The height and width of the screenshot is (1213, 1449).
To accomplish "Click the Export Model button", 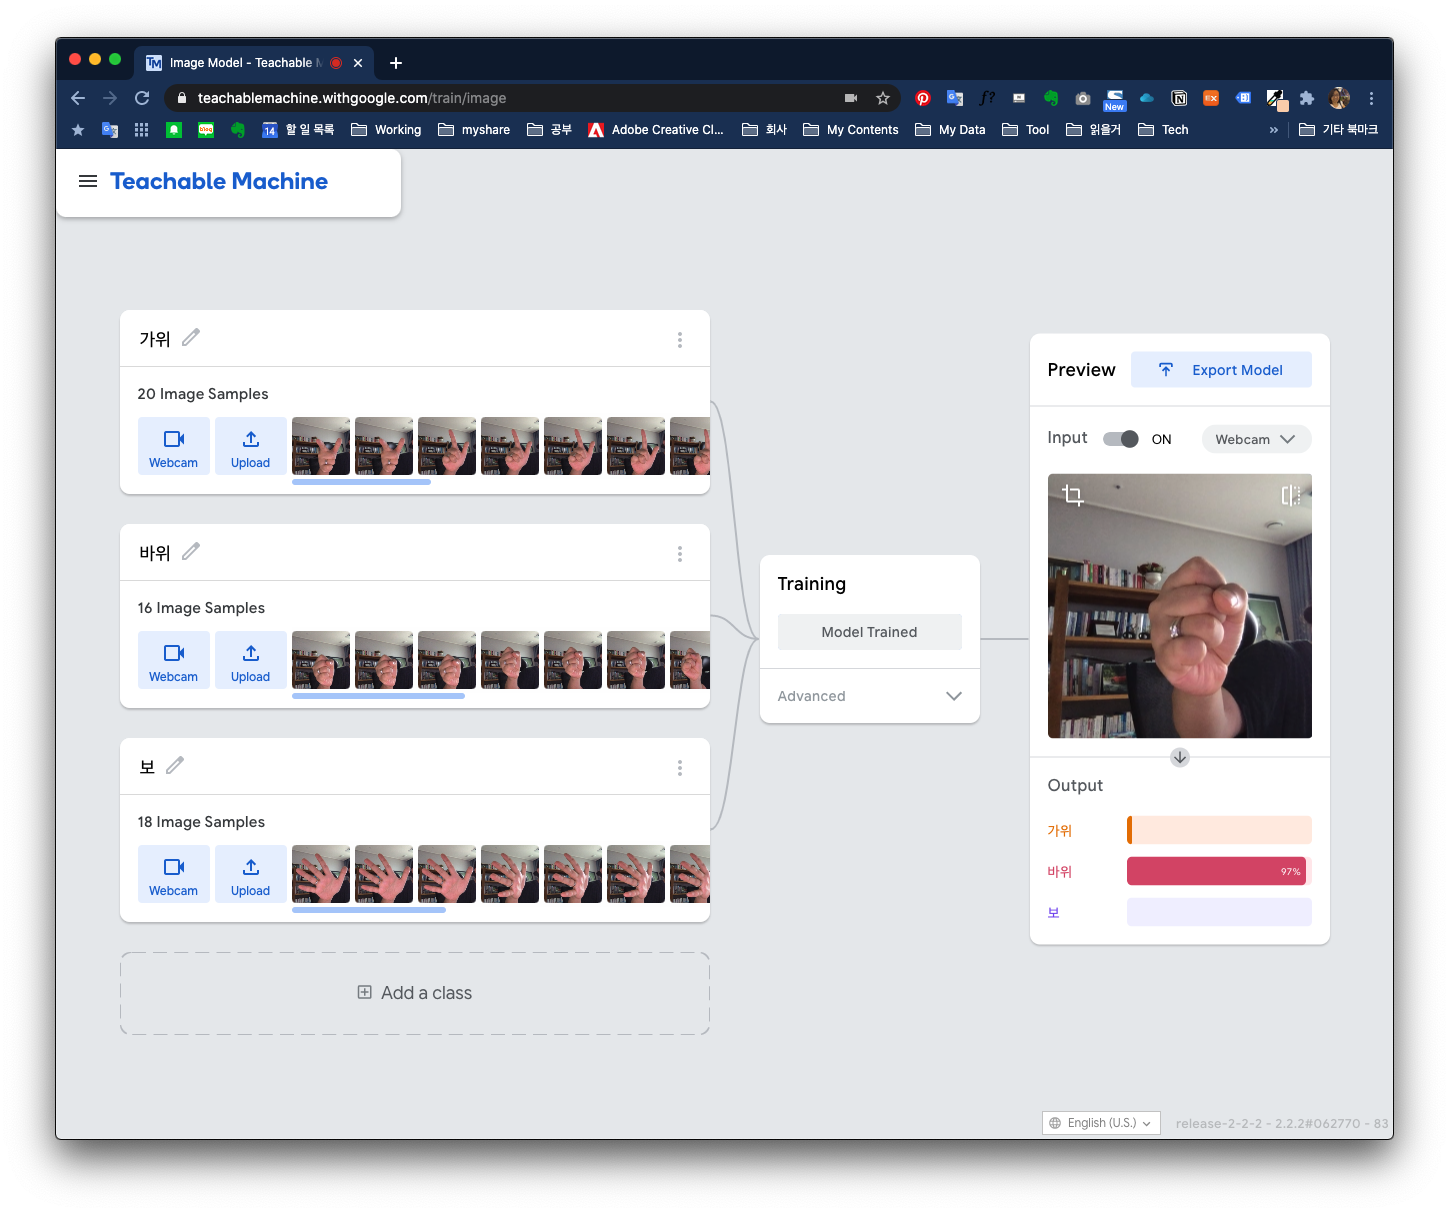I will pos(1221,370).
